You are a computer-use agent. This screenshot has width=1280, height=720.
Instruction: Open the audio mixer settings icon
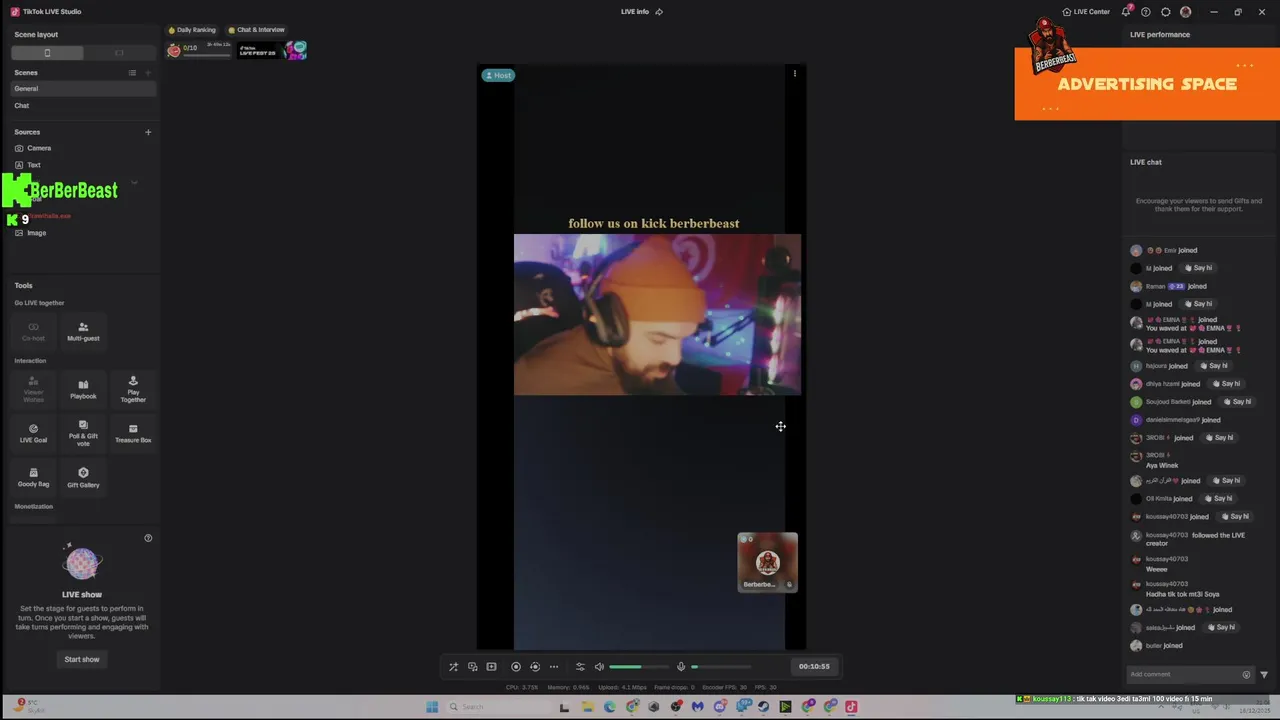580,667
